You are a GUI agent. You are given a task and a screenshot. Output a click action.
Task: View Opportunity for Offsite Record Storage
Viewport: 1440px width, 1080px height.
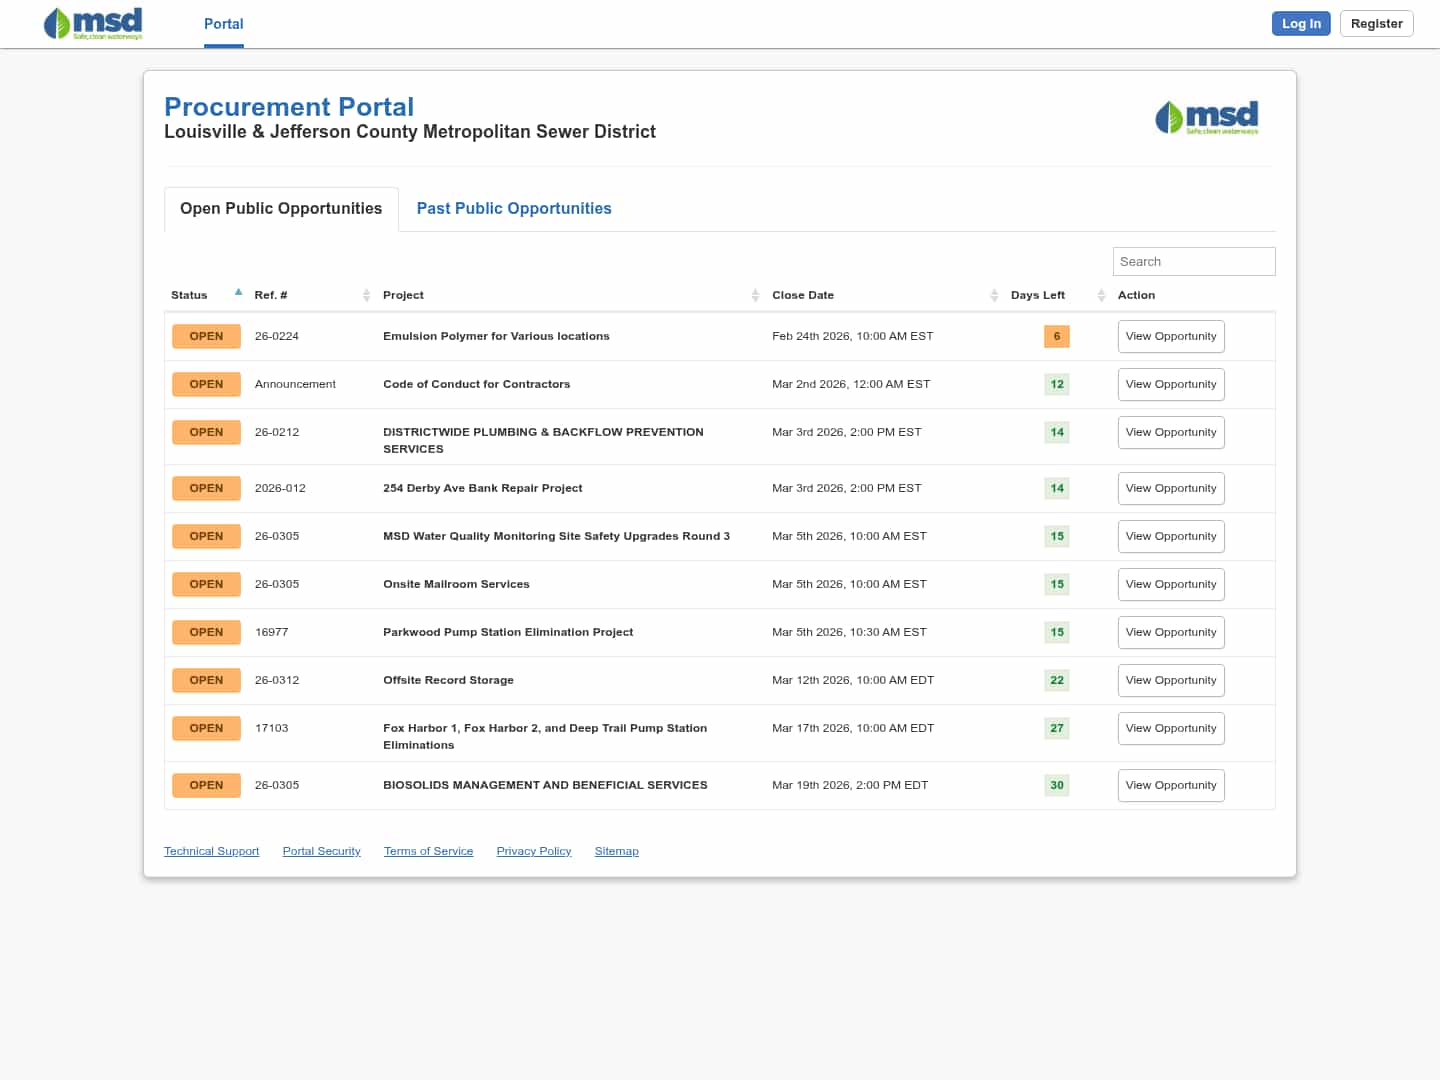(x=1170, y=680)
